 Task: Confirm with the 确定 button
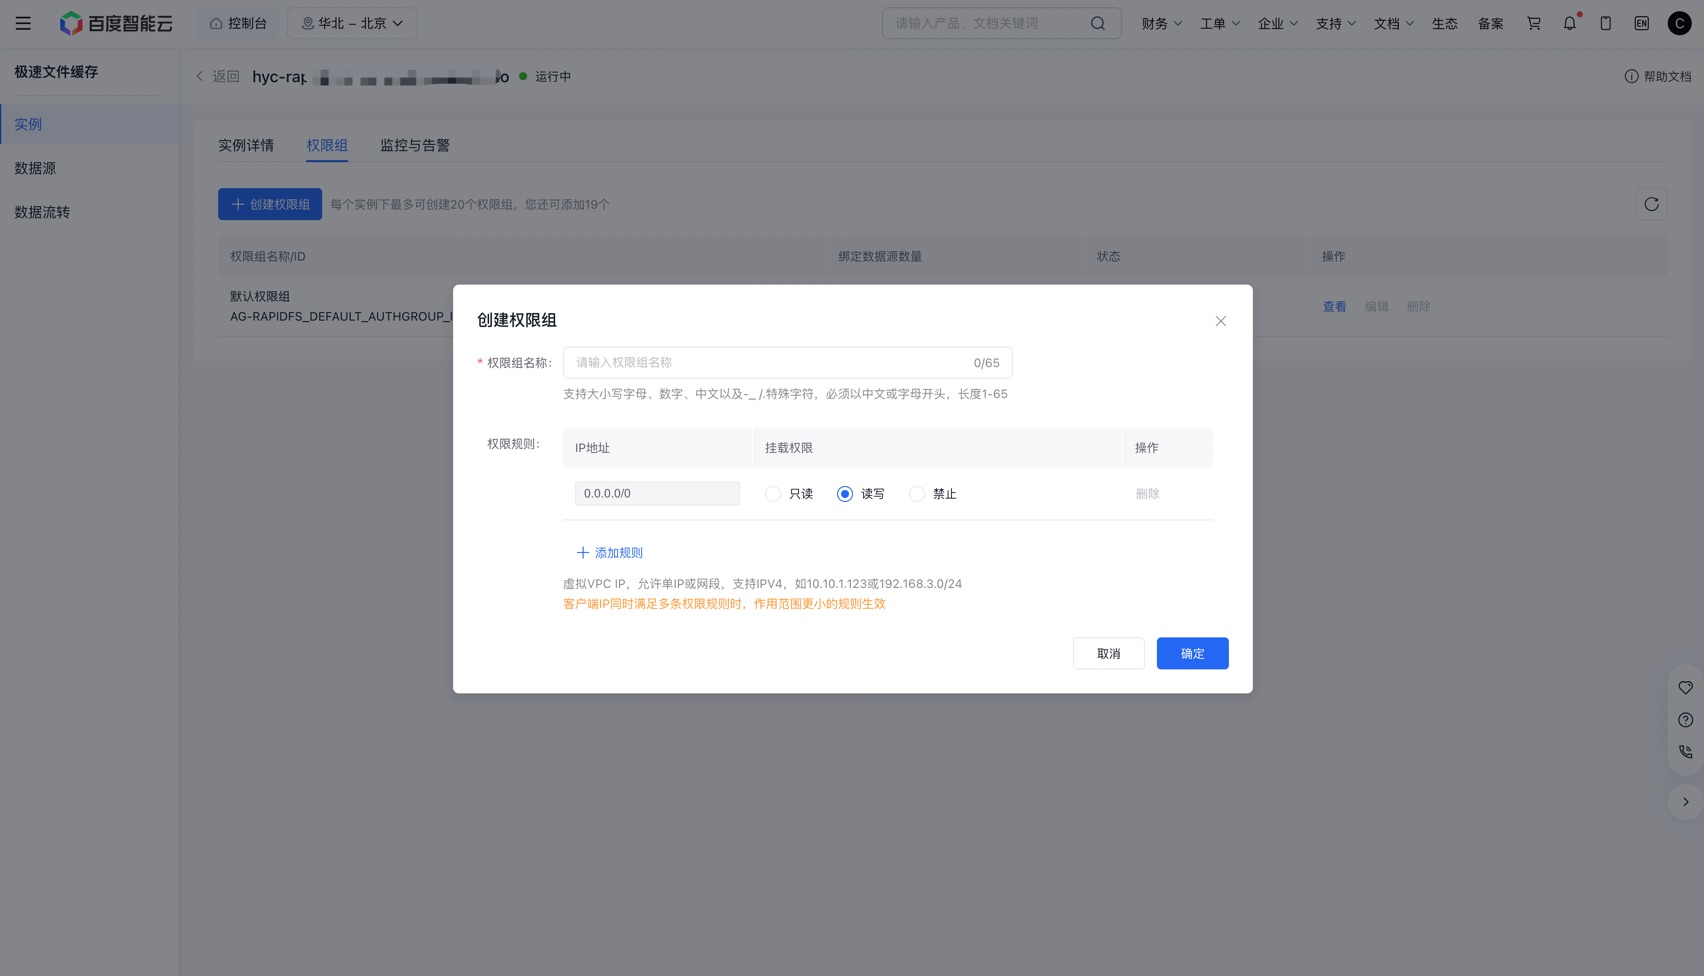point(1192,654)
